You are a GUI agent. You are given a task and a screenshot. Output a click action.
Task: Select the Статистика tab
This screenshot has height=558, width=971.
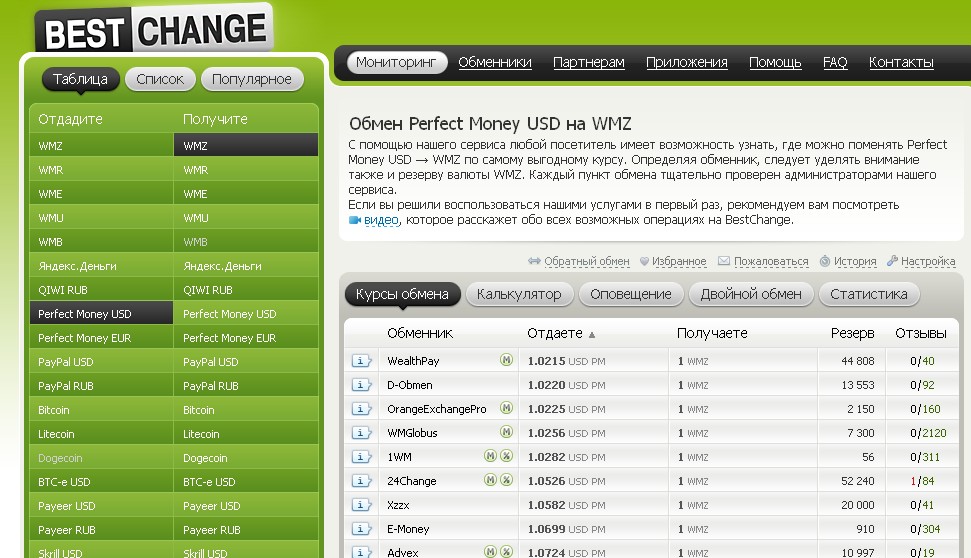click(869, 294)
